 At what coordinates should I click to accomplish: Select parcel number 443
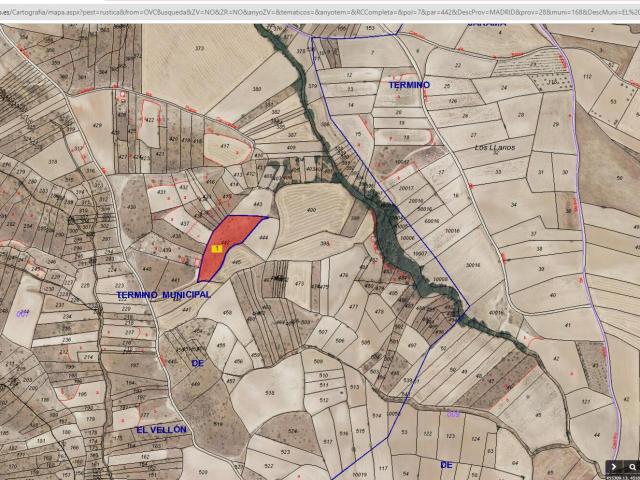click(258, 204)
